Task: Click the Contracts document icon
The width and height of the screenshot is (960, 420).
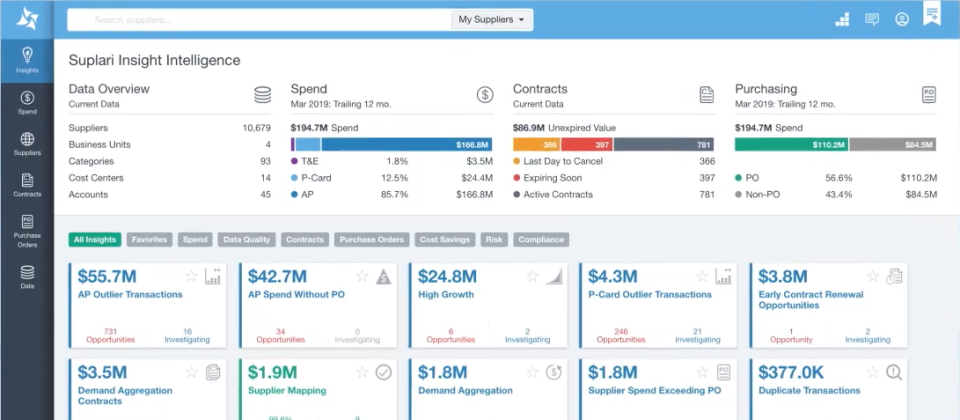Action: (707, 95)
